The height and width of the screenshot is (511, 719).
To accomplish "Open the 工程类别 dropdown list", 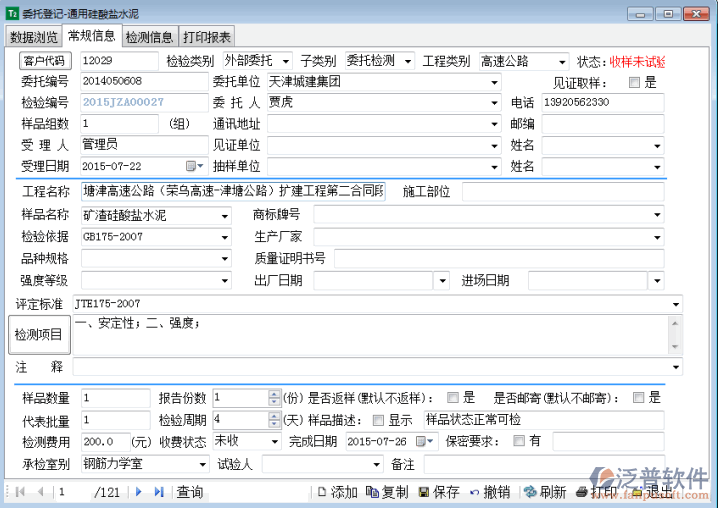I will pos(561,62).
